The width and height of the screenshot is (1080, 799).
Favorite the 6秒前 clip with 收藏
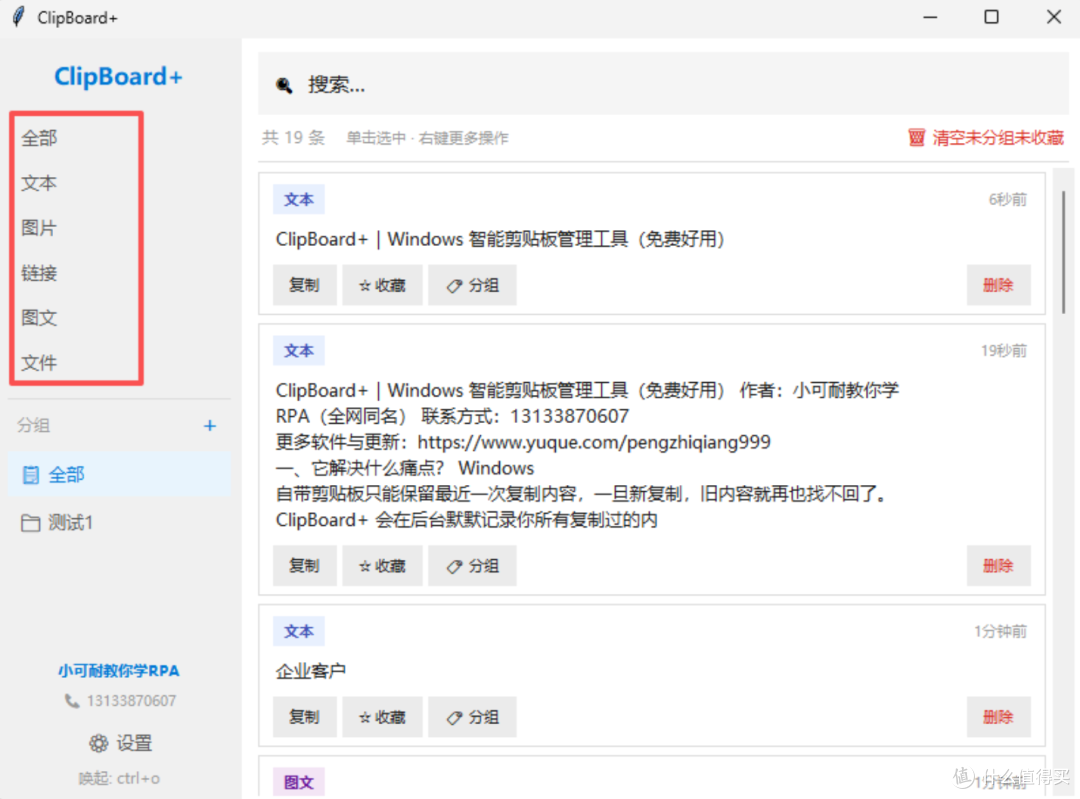pos(382,285)
